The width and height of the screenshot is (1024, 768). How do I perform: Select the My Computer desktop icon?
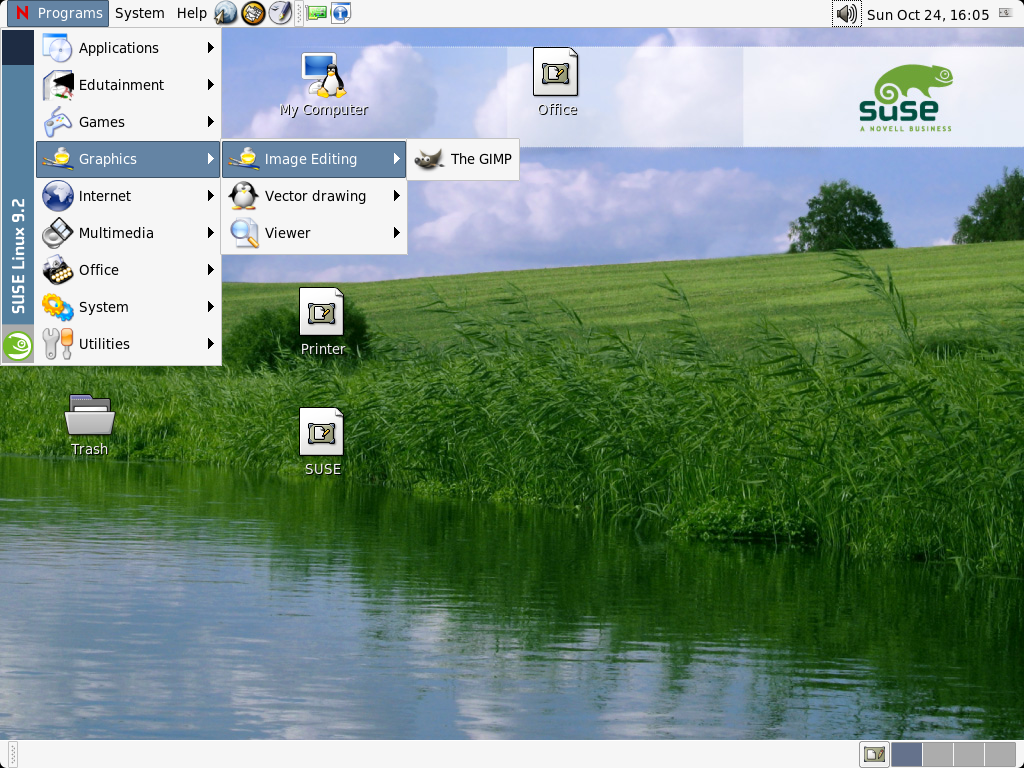tap(324, 85)
